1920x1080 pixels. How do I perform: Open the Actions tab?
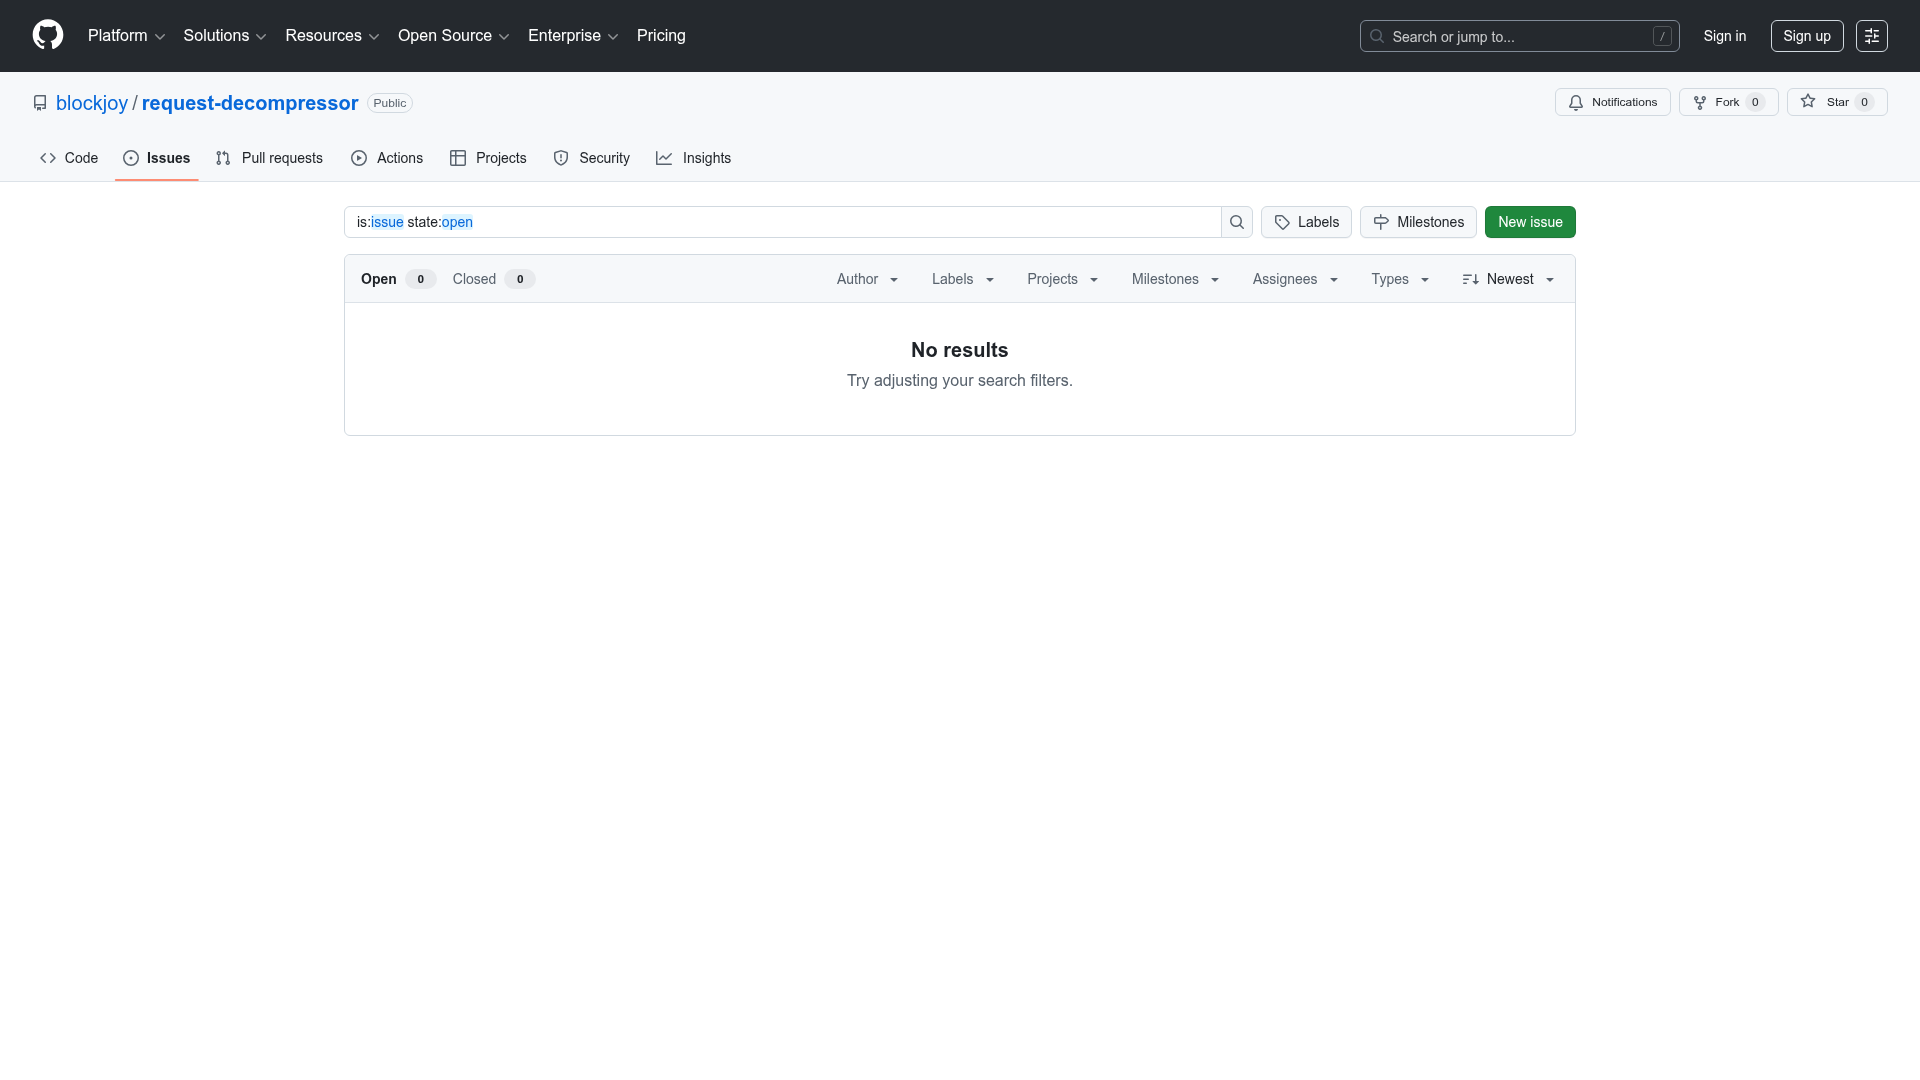[x=387, y=158]
